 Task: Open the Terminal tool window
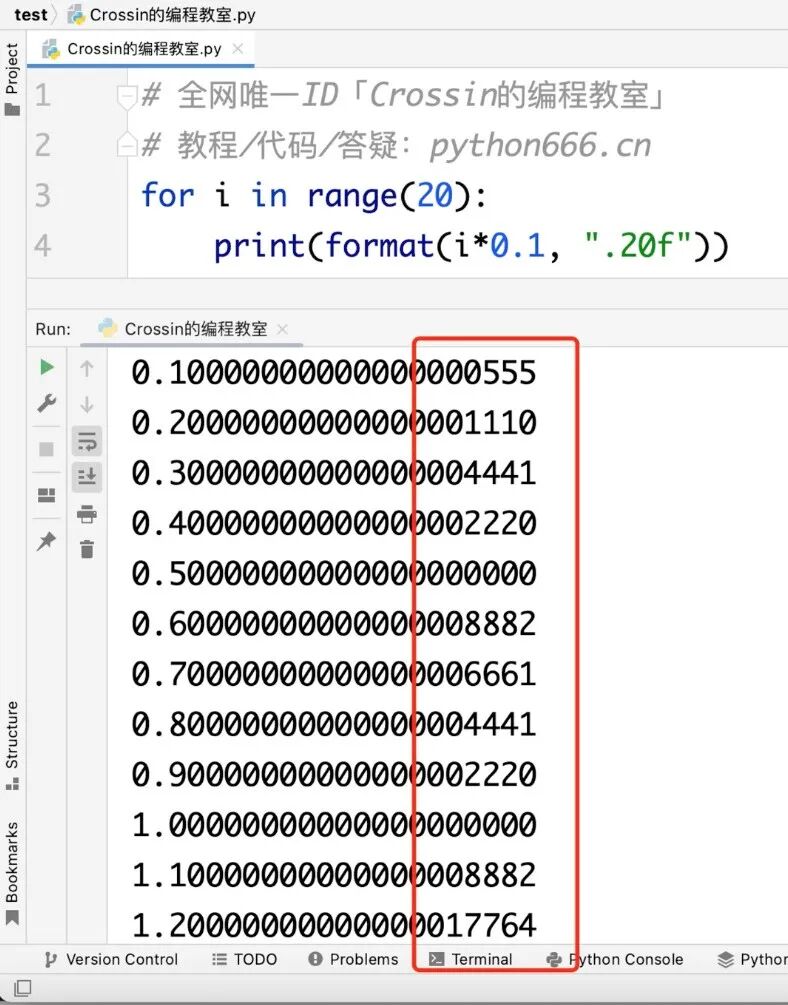click(x=471, y=959)
